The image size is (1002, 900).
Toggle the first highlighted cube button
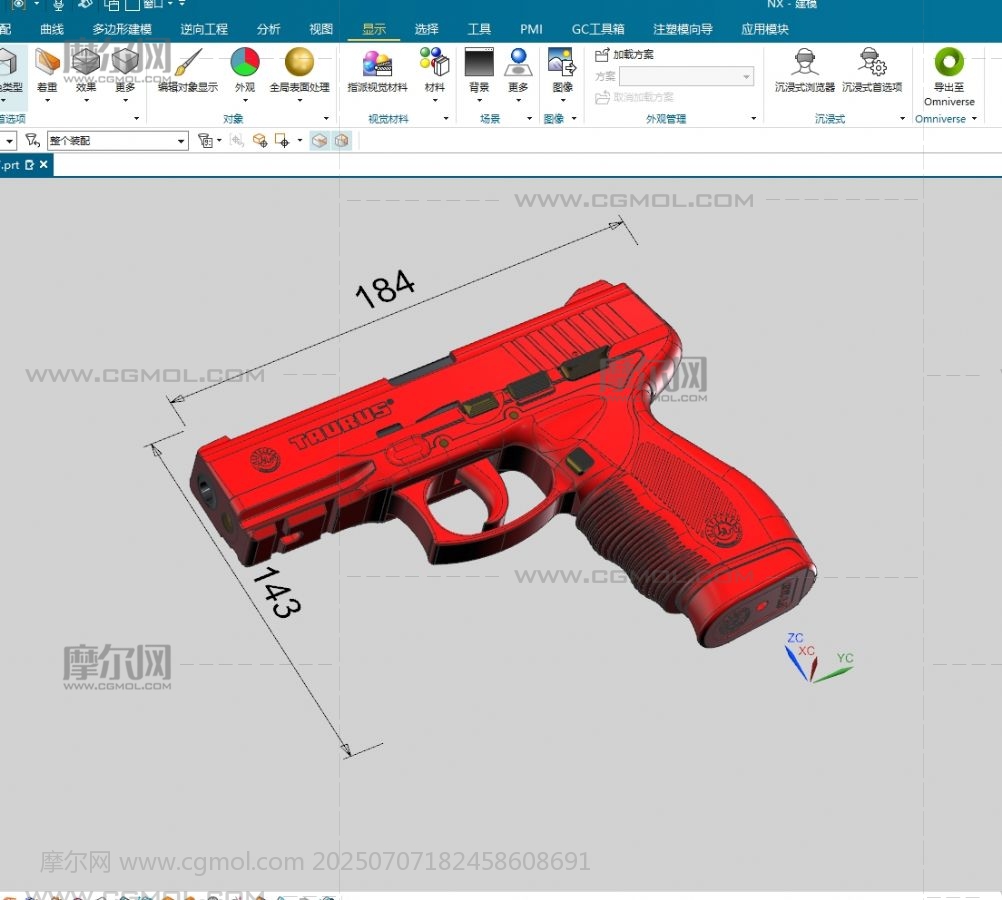pos(320,141)
